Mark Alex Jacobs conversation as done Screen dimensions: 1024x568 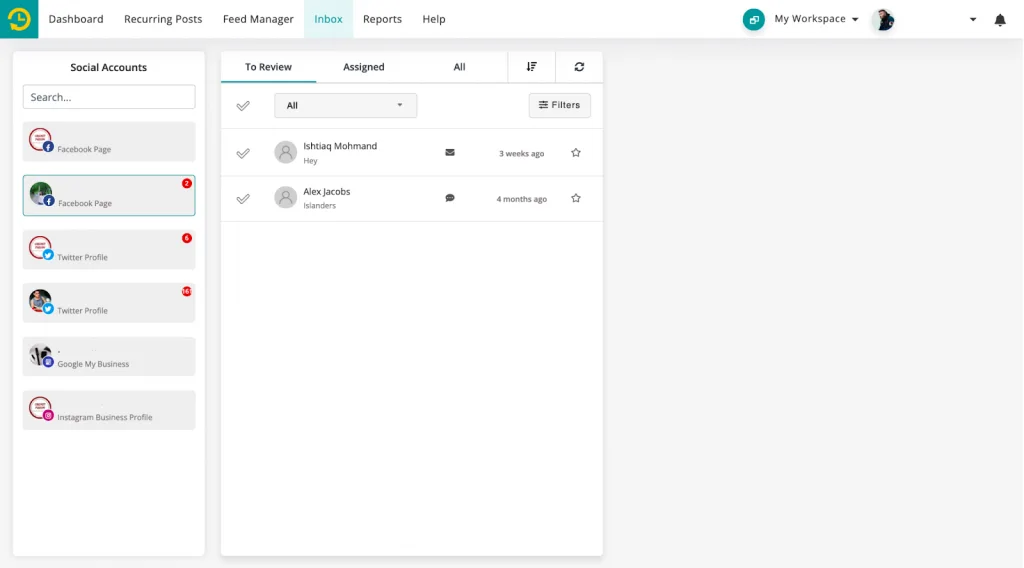(243, 198)
